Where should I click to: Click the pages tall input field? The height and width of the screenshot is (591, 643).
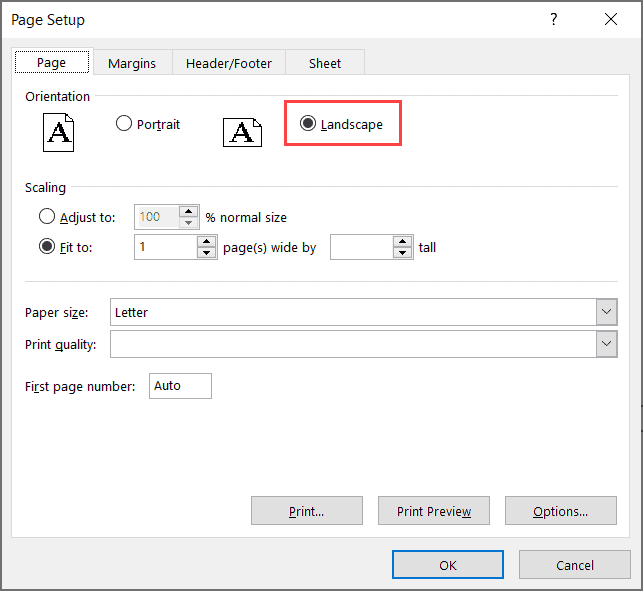(x=361, y=247)
